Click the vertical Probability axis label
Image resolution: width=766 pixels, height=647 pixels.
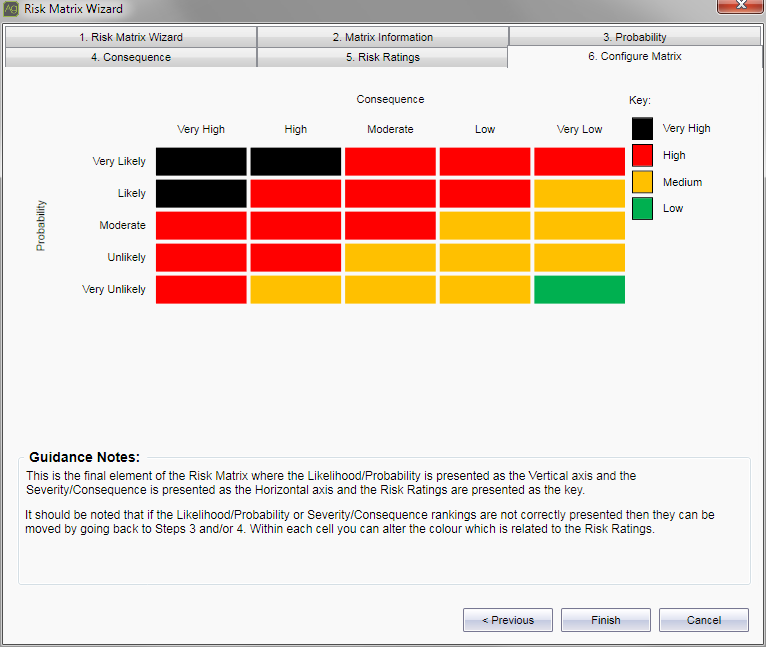(x=41, y=225)
